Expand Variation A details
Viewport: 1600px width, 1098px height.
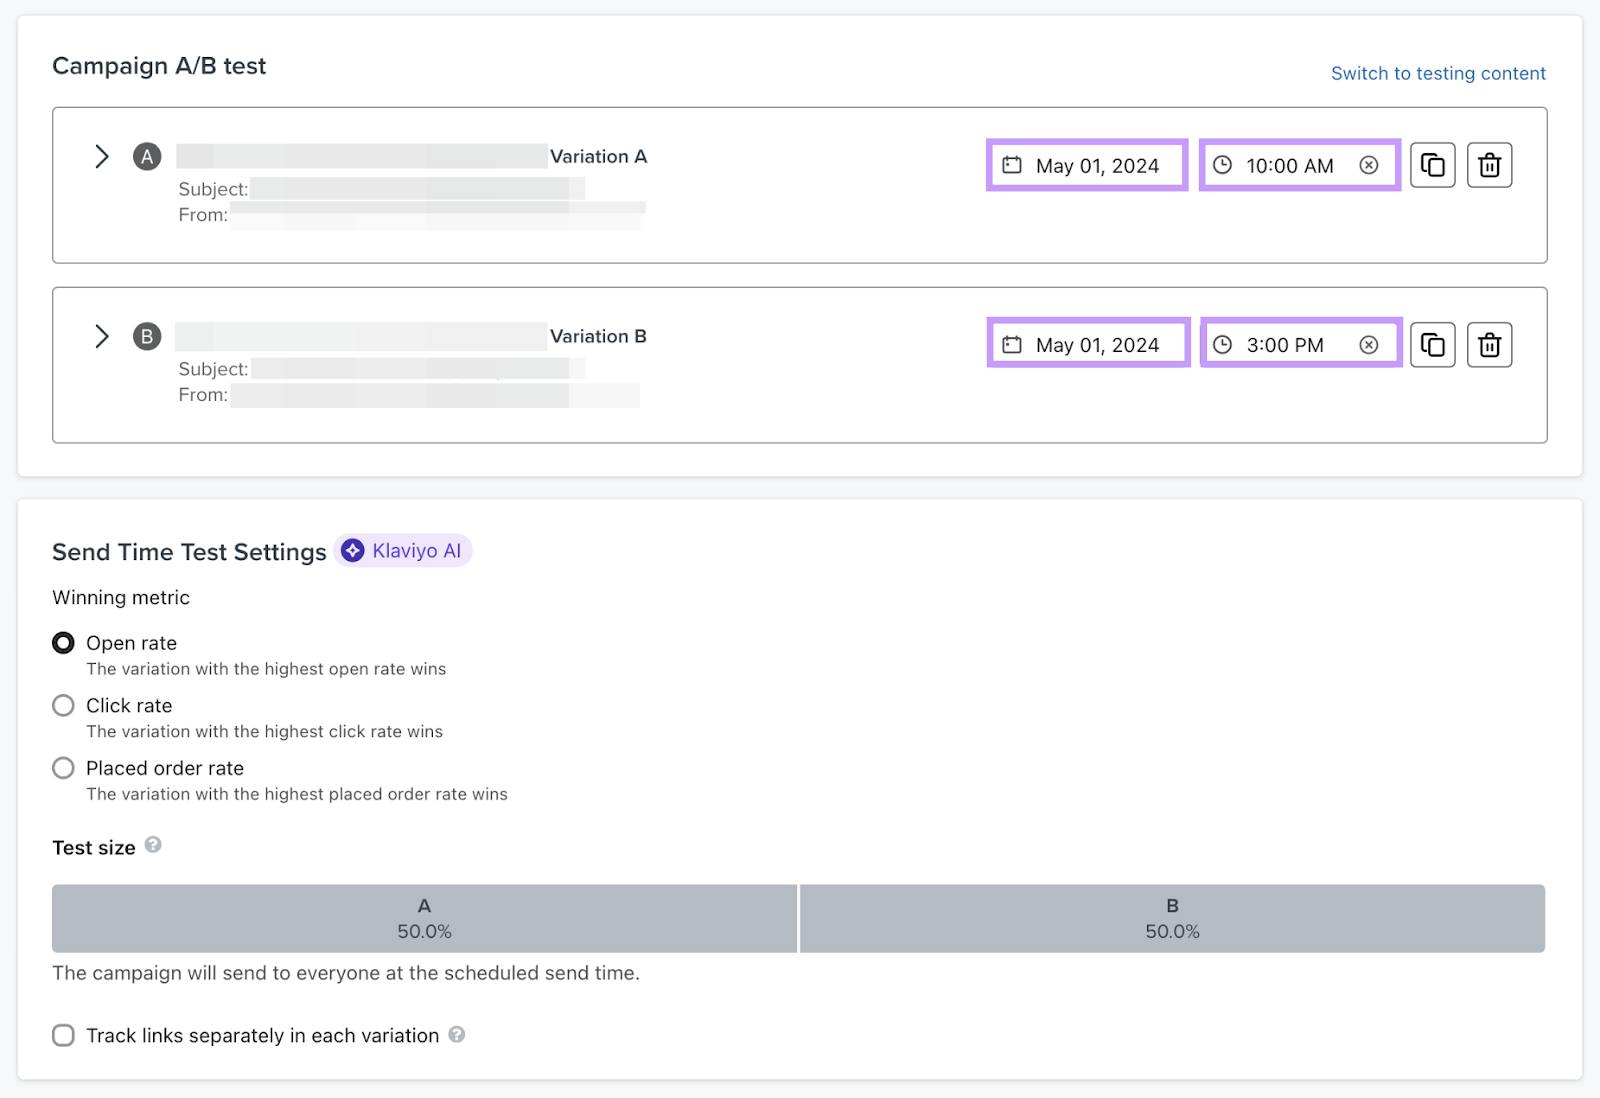coord(101,156)
